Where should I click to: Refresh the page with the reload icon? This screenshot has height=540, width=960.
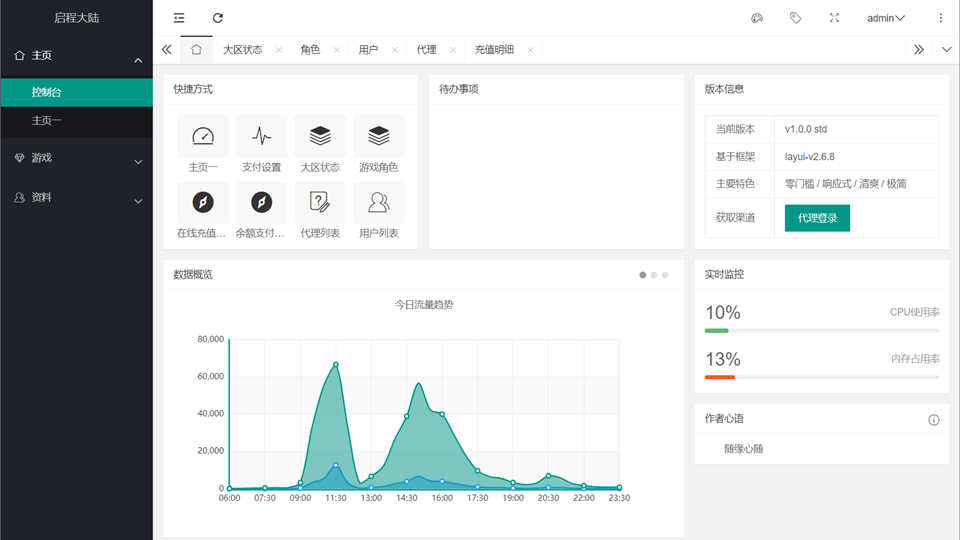[218, 18]
